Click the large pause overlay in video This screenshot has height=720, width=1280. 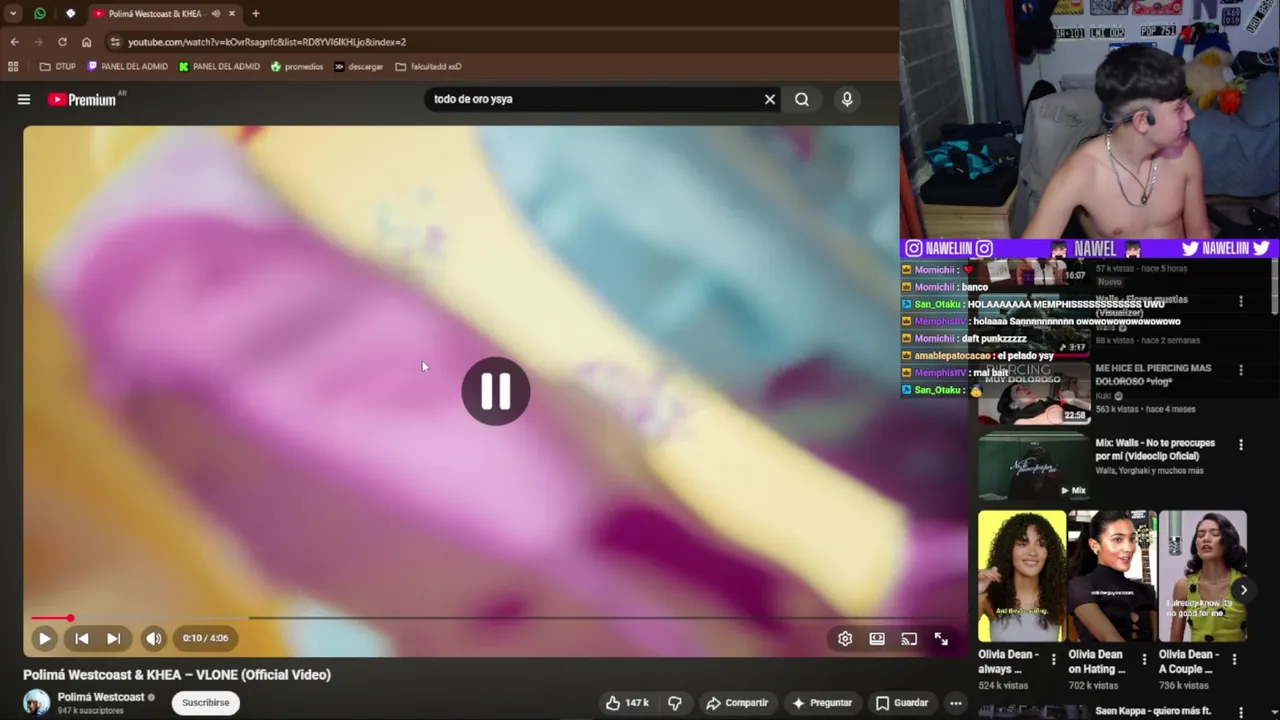click(x=496, y=391)
